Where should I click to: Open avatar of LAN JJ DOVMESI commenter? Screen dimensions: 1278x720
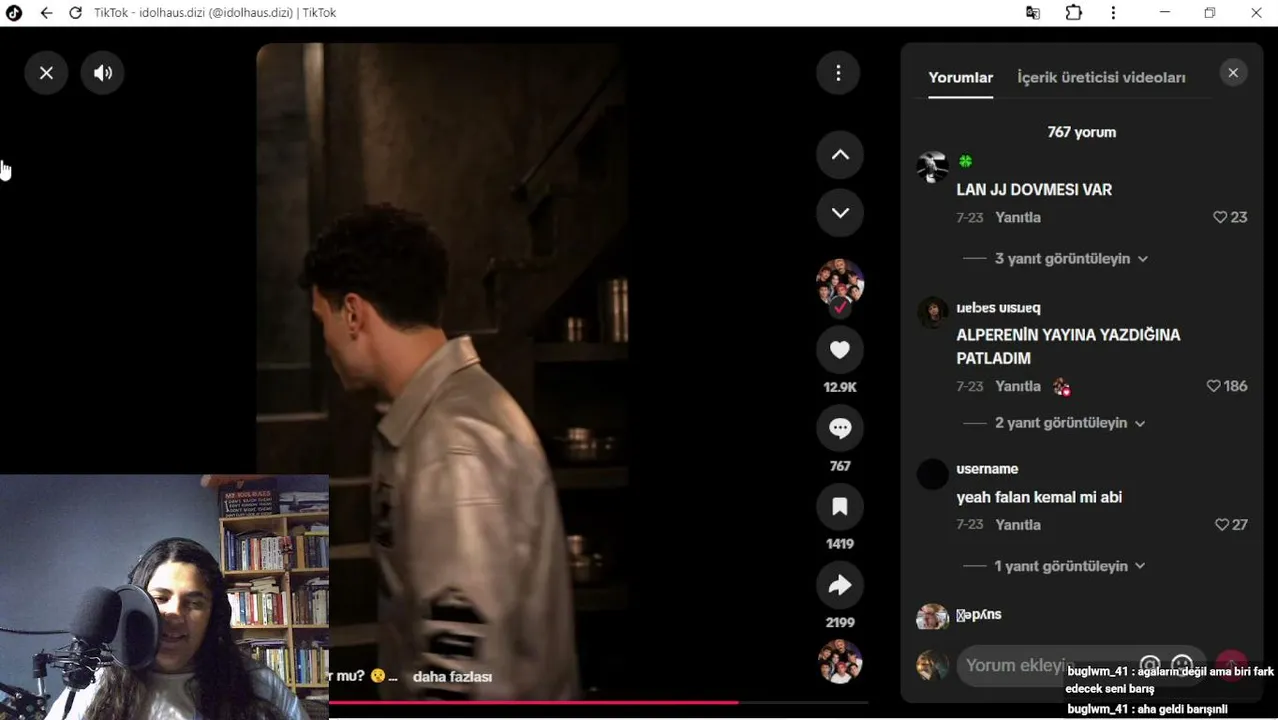click(x=932, y=167)
